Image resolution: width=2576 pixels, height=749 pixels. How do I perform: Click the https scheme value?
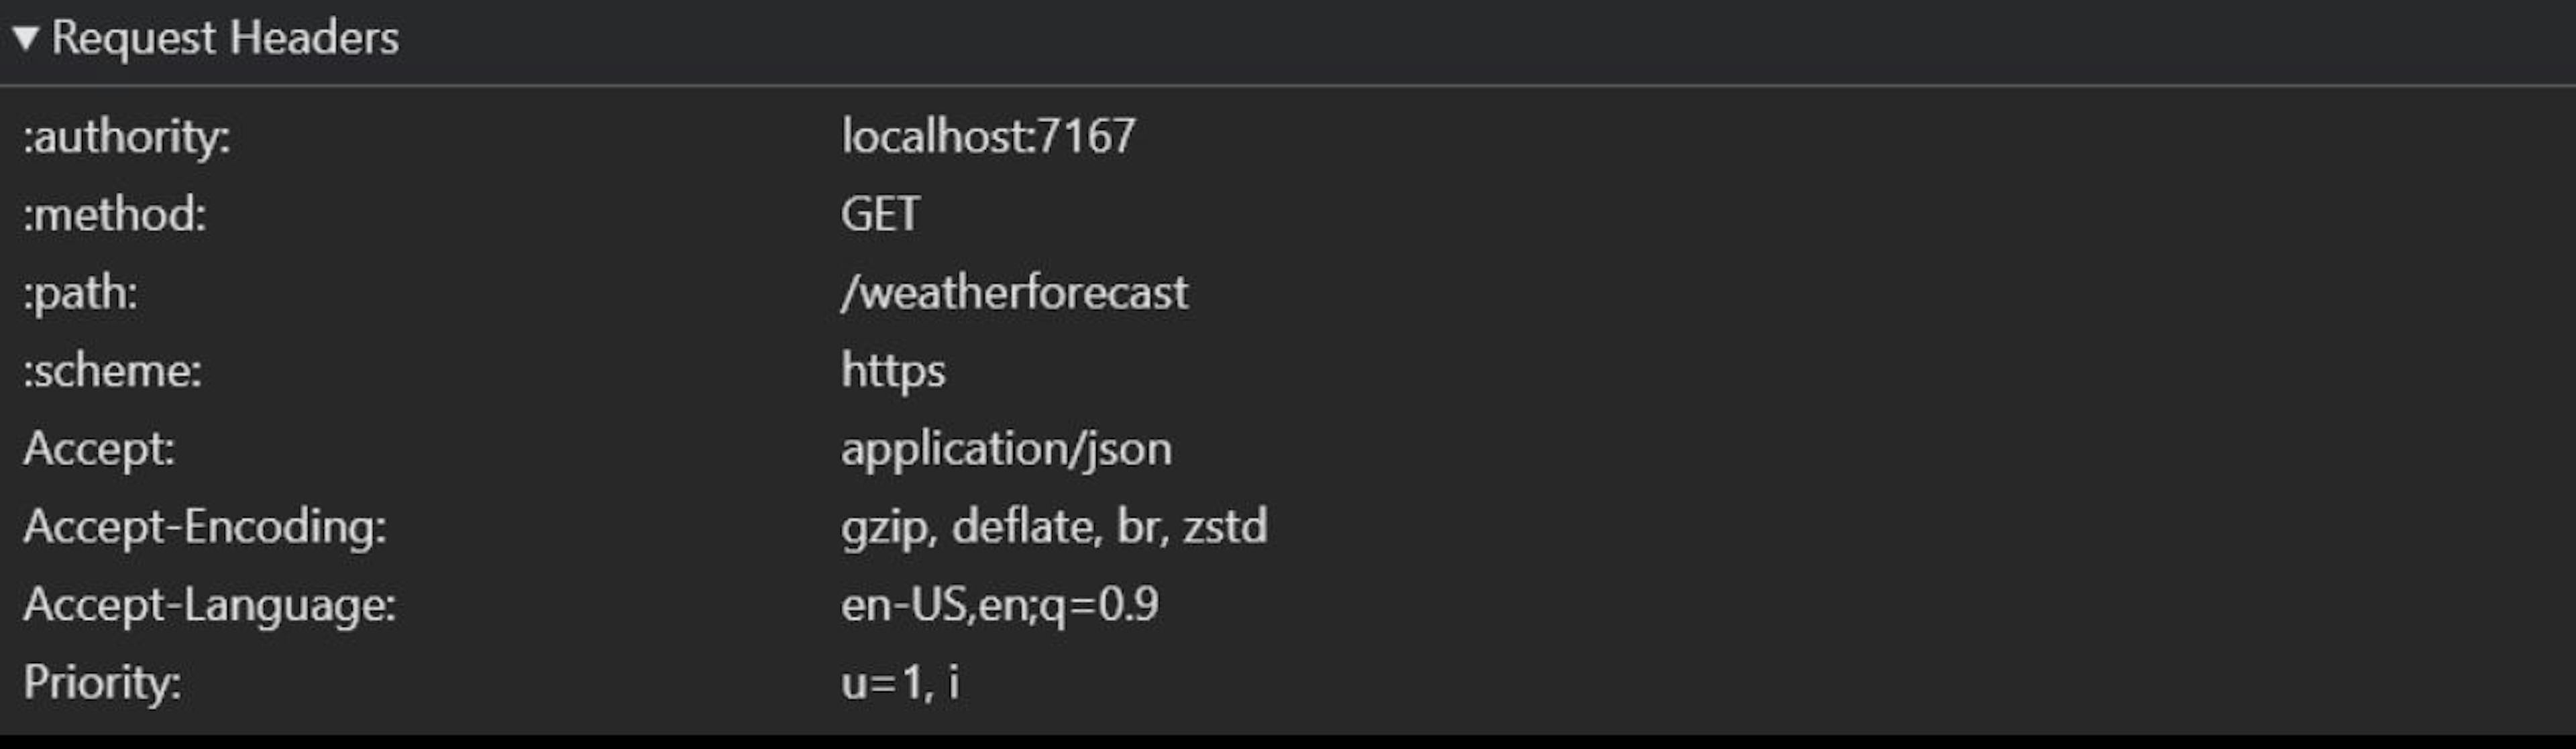(x=893, y=371)
